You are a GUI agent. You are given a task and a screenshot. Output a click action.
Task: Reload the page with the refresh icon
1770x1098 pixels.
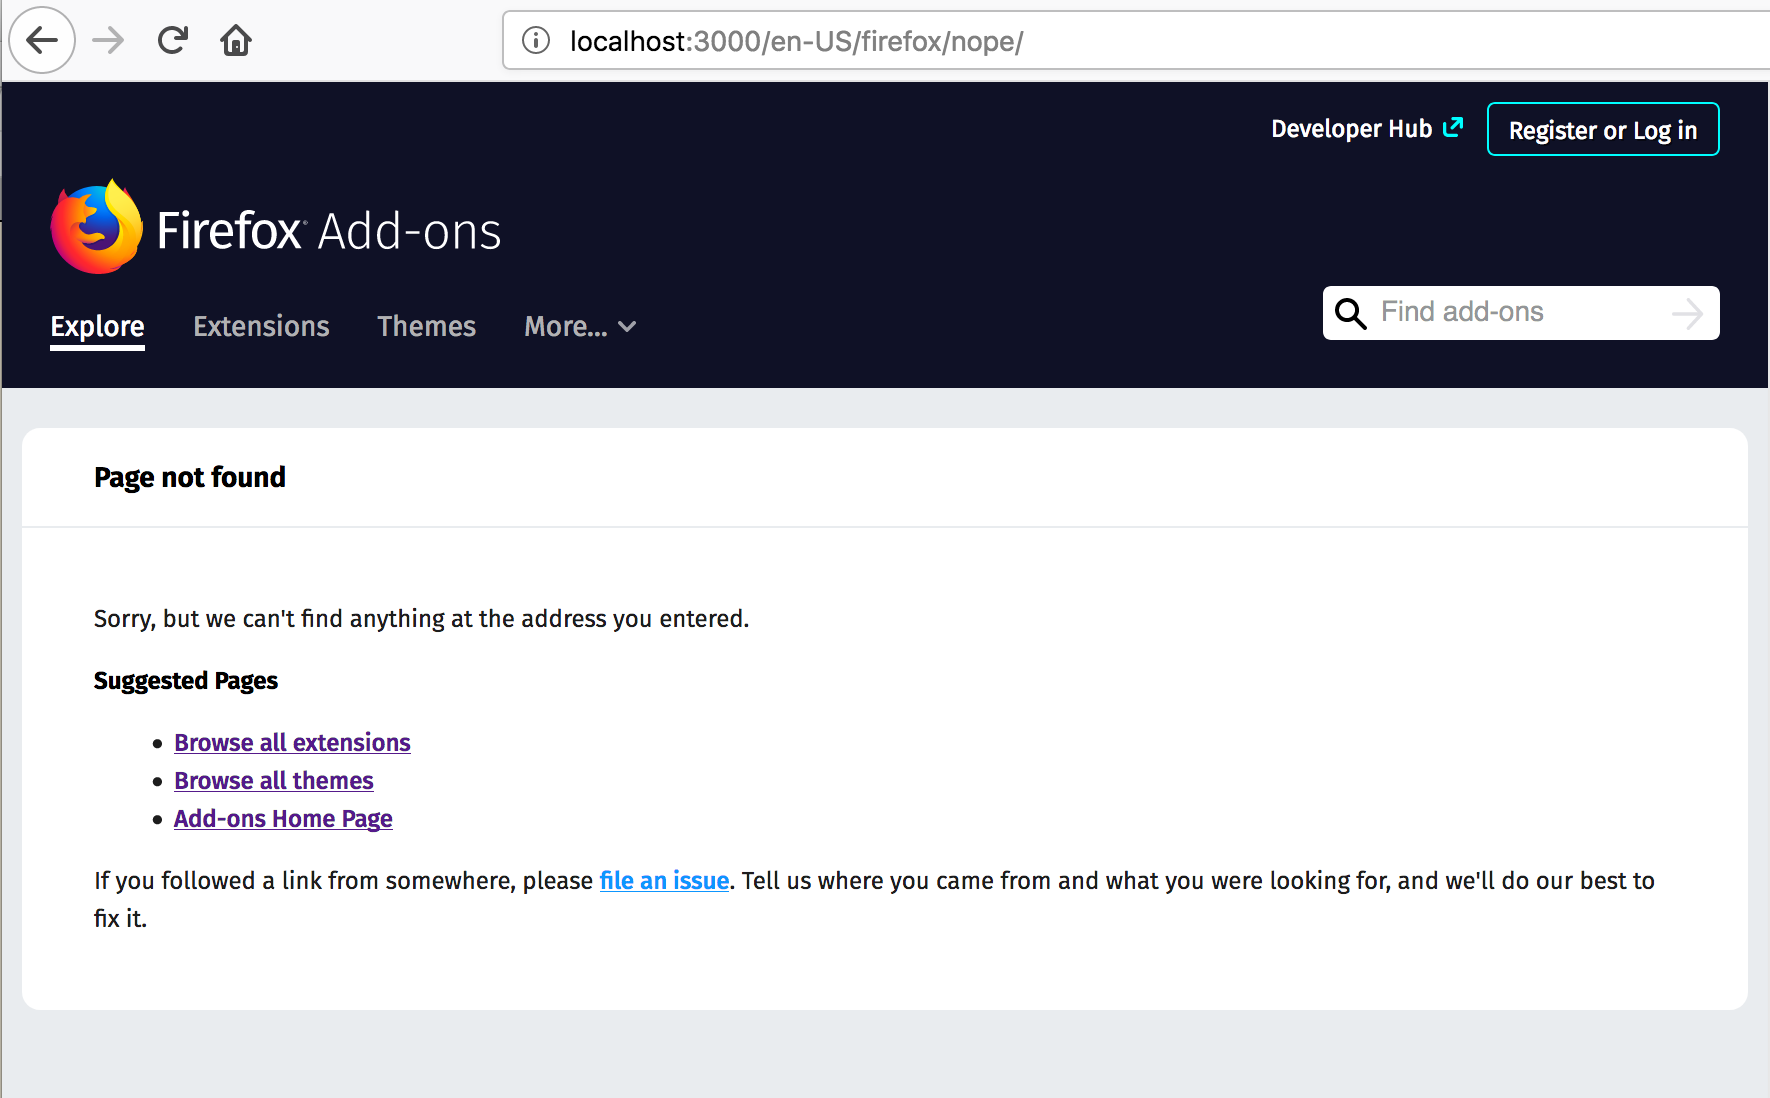tap(173, 40)
